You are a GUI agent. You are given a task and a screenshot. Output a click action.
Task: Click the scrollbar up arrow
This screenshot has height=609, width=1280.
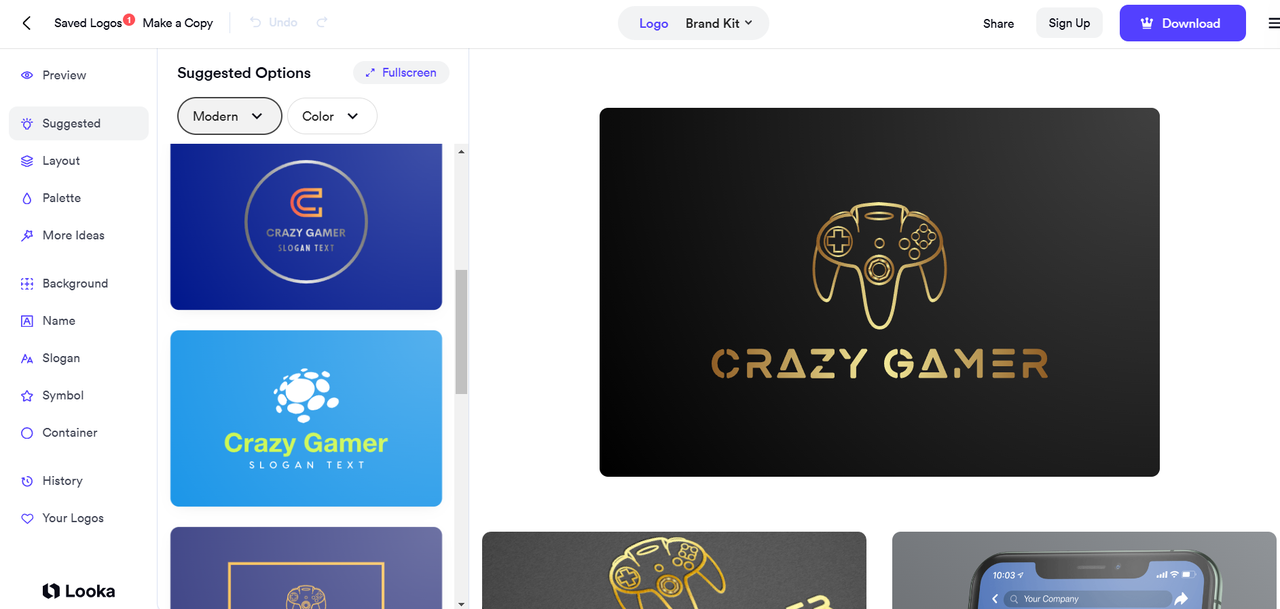tap(461, 152)
